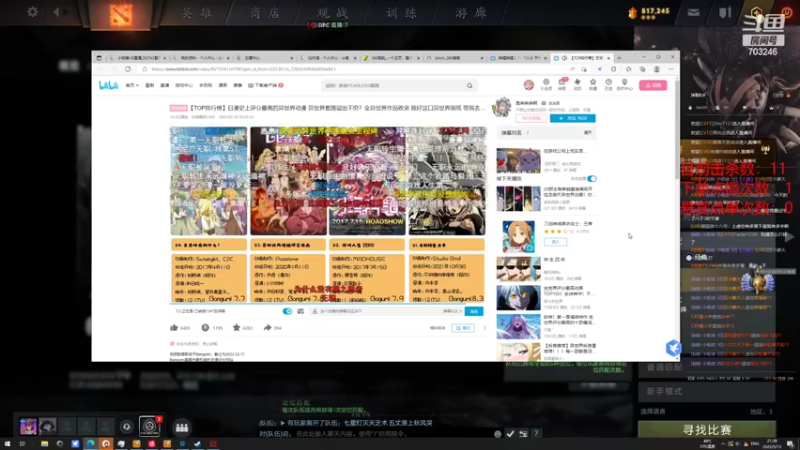Click the Dota 2 player avatar portrait
Image resolution: width=800 pixels, height=450 pixels.
28,426
